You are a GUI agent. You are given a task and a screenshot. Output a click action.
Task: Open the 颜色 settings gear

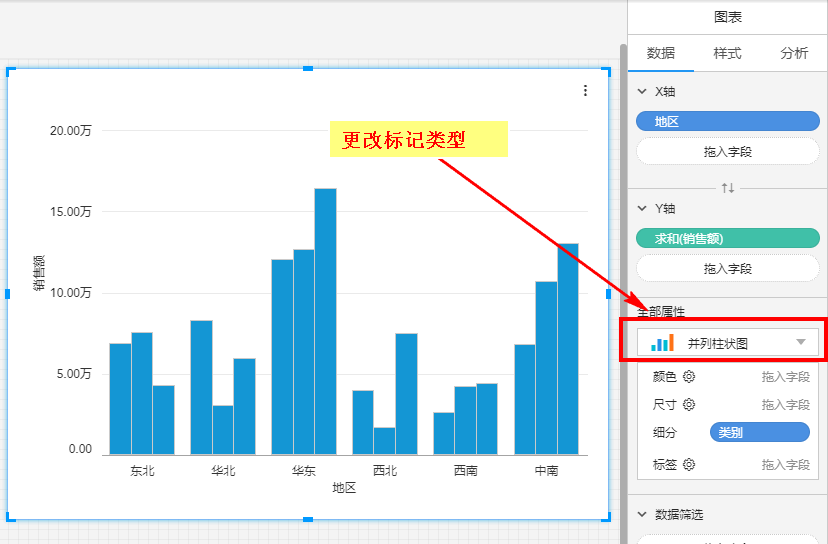tap(689, 377)
